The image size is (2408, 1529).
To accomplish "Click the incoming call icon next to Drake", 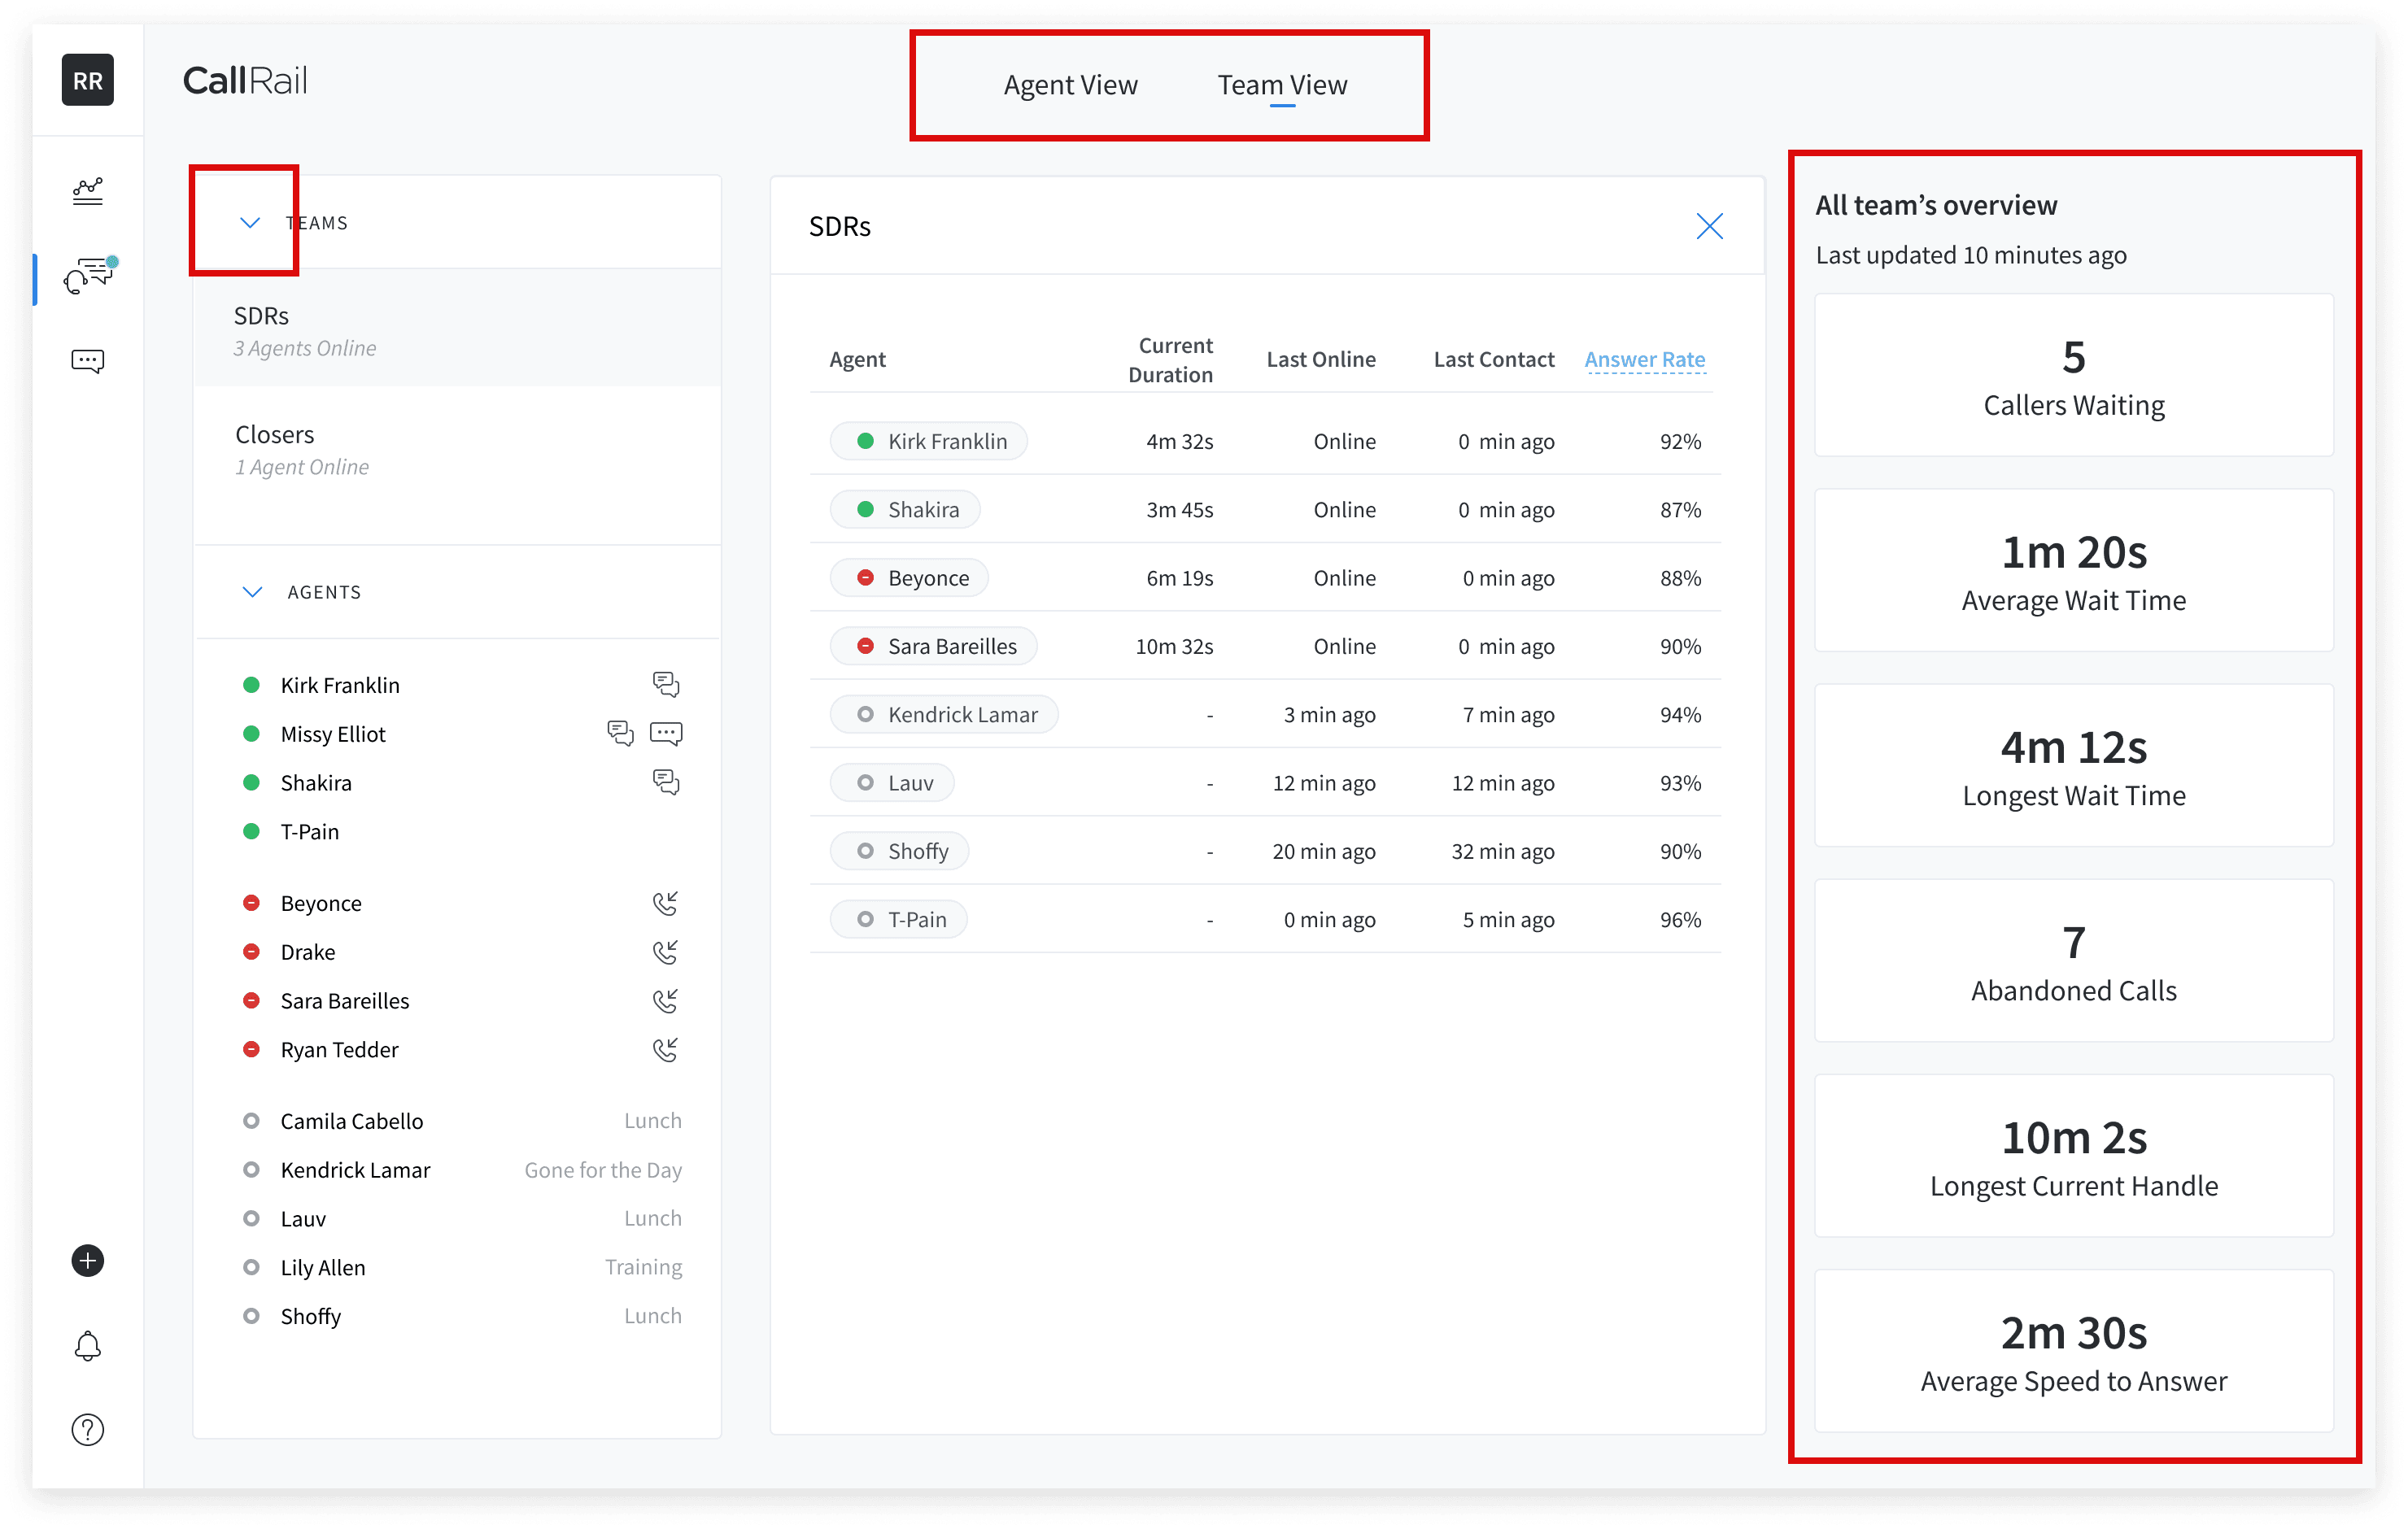I will pyautogui.click(x=665, y=951).
